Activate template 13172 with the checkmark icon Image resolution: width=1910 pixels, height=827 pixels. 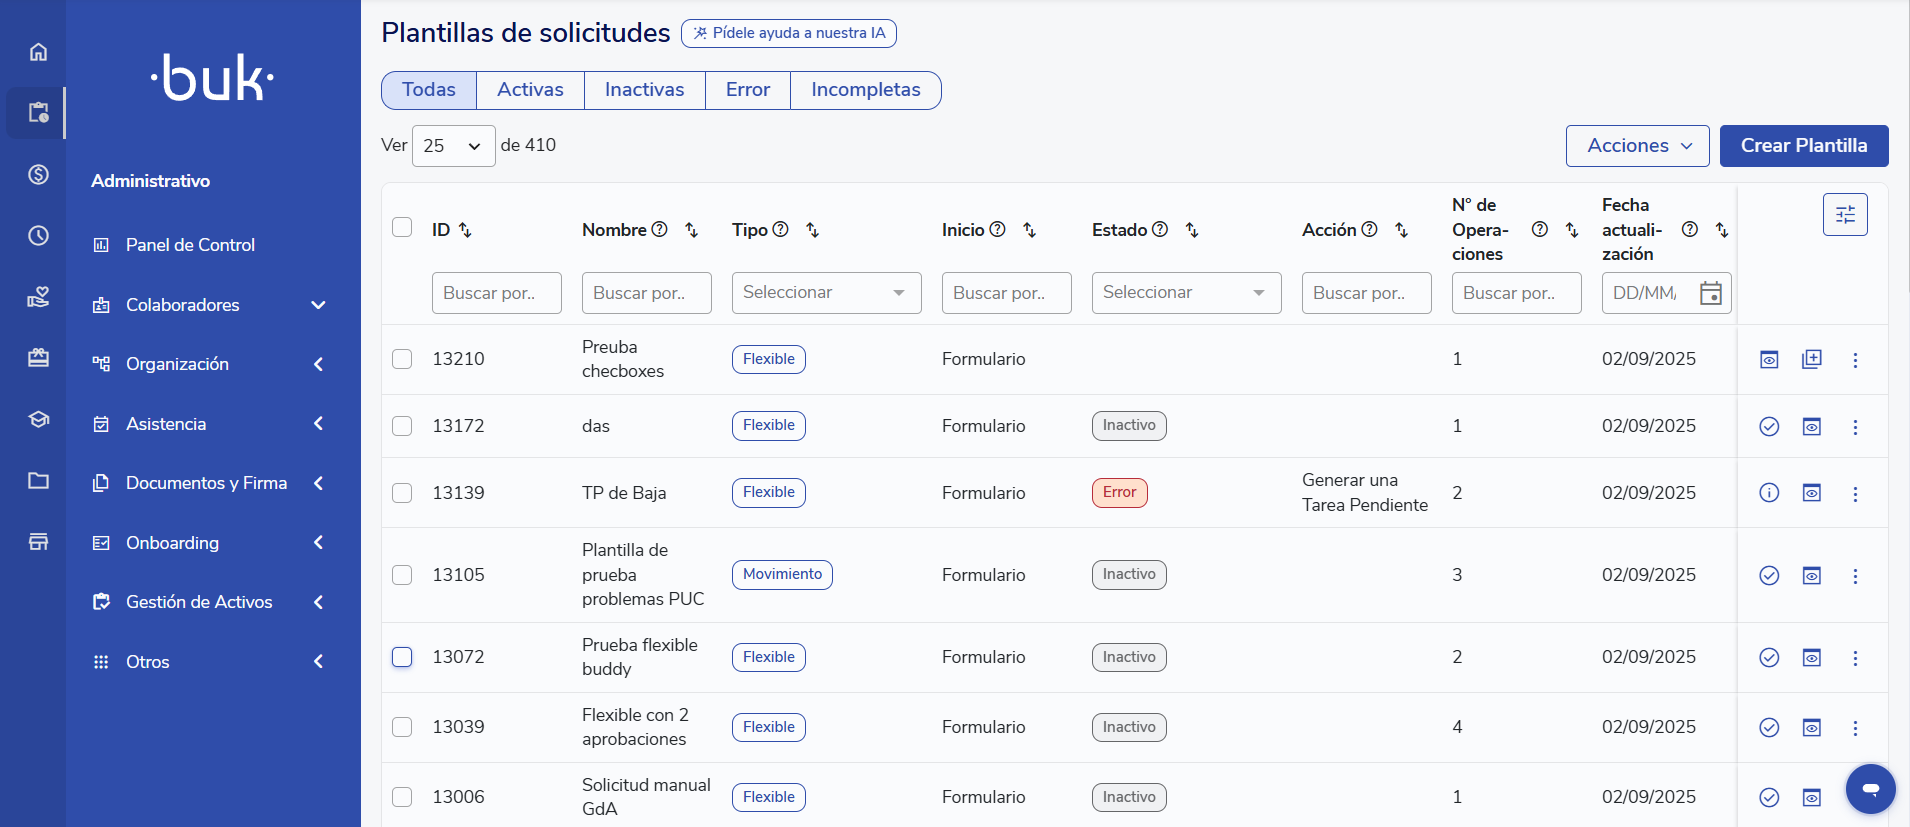pos(1769,427)
